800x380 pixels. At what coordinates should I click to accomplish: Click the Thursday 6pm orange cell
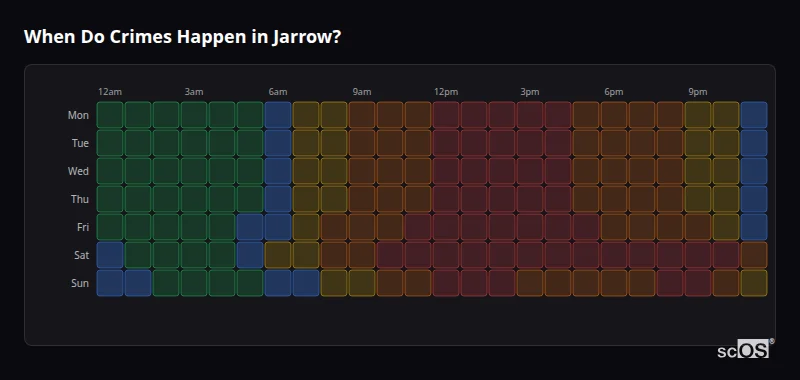pos(614,199)
